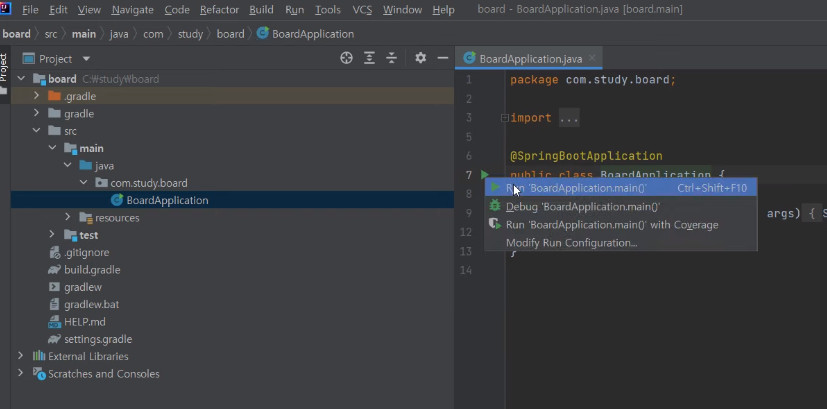Click the com breadcrumb item
827x409 pixels.
point(153,34)
